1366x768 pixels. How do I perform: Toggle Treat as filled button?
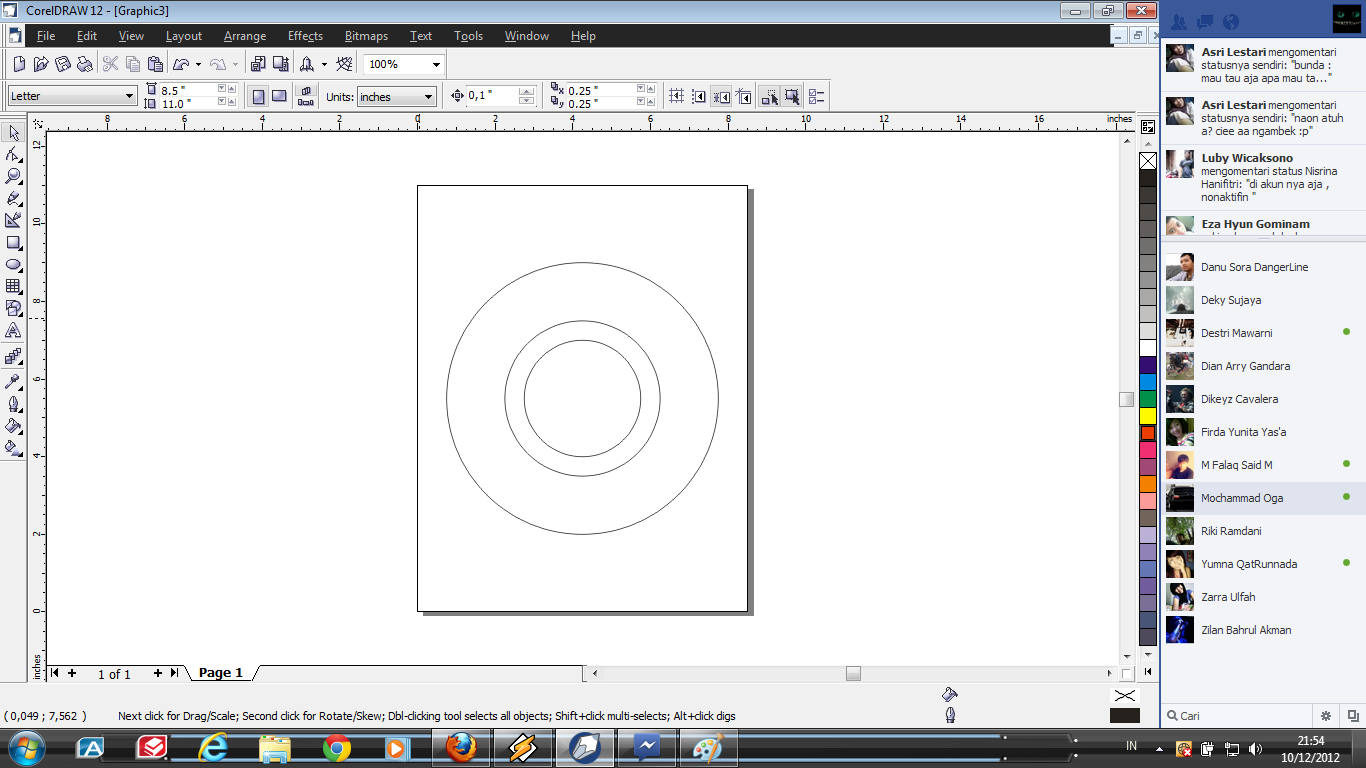pyautogui.click(x=791, y=97)
